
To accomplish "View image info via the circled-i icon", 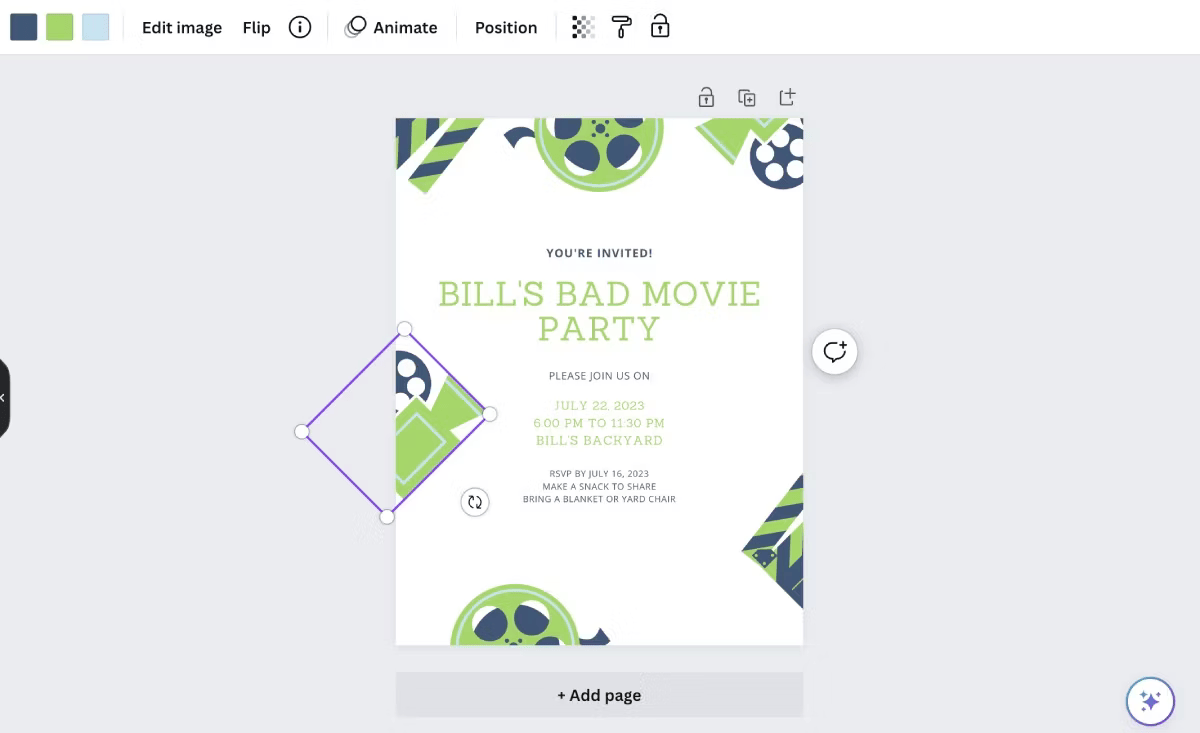I will 300,27.
